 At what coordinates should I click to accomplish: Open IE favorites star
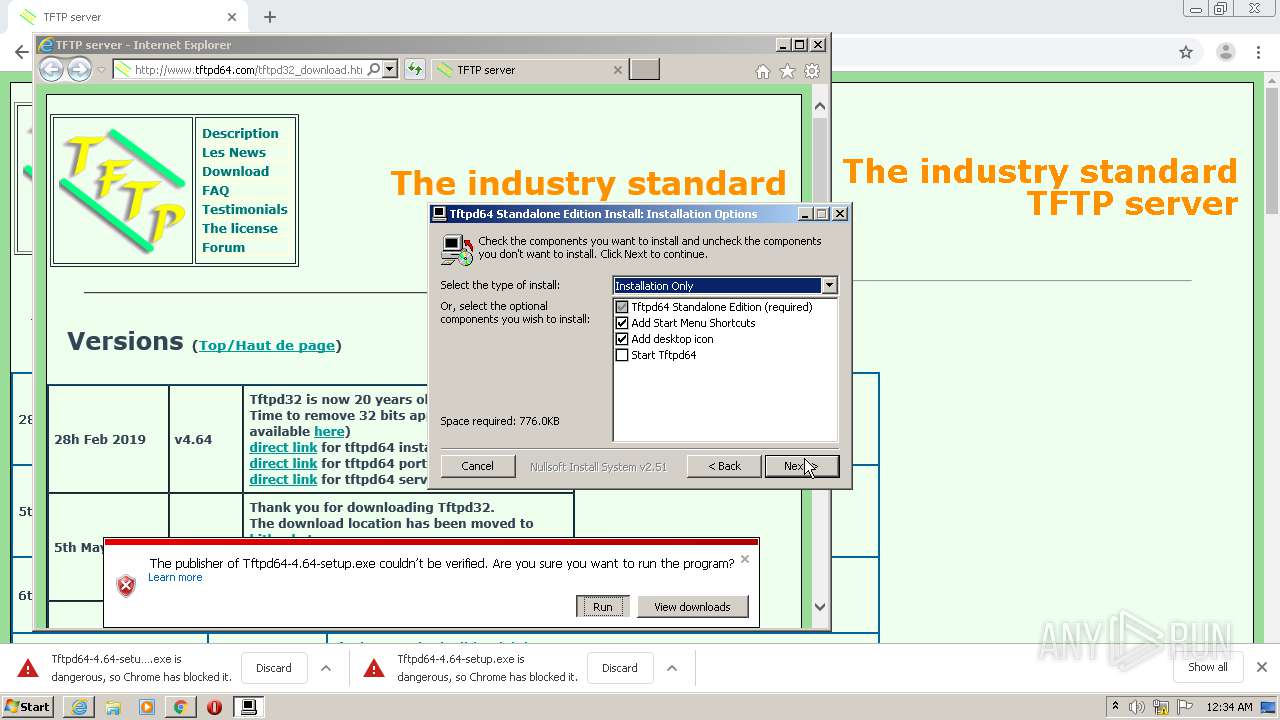787,71
